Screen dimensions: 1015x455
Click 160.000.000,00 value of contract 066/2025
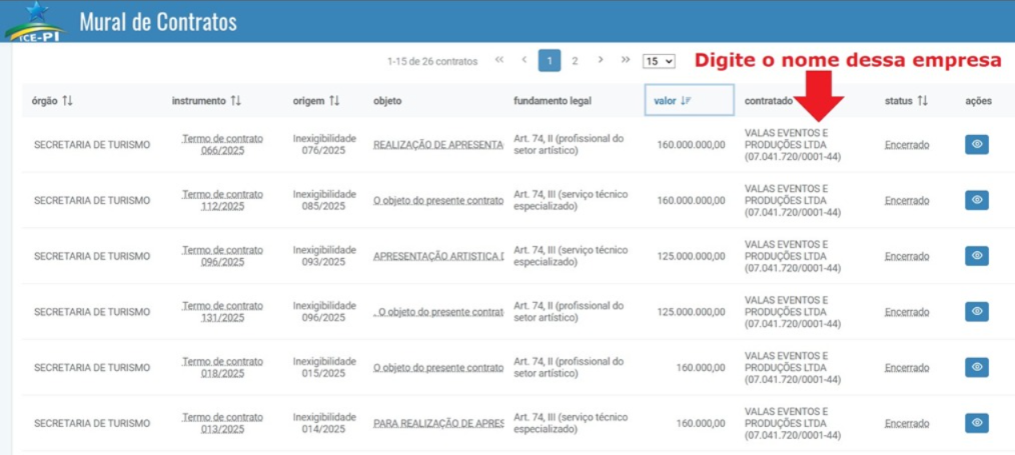(x=691, y=145)
